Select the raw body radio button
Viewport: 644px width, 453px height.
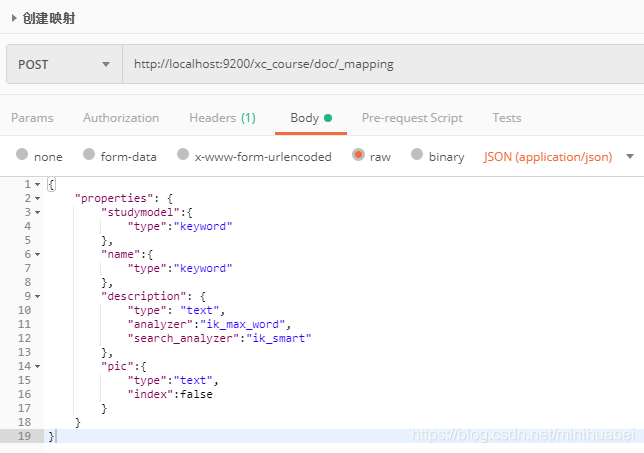[358, 154]
